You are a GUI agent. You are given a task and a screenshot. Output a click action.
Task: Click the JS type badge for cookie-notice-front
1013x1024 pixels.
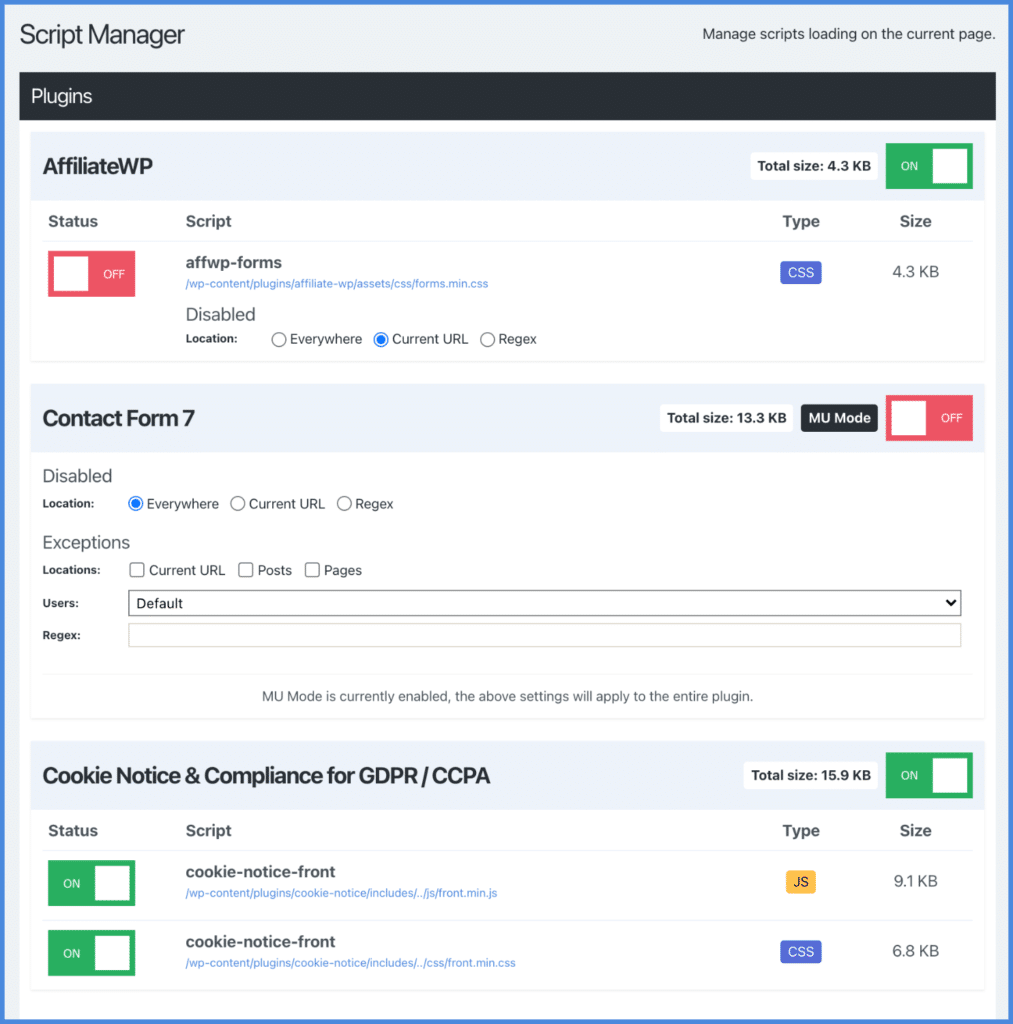point(801,882)
